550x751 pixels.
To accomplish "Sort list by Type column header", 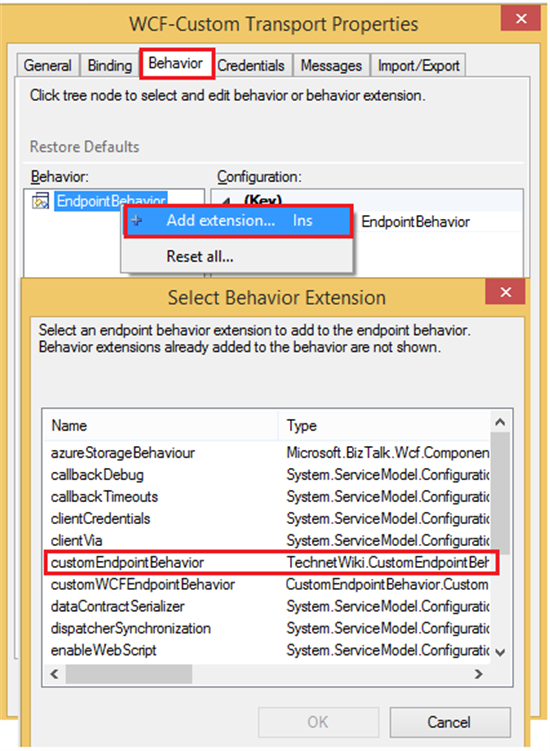I will 384,425.
